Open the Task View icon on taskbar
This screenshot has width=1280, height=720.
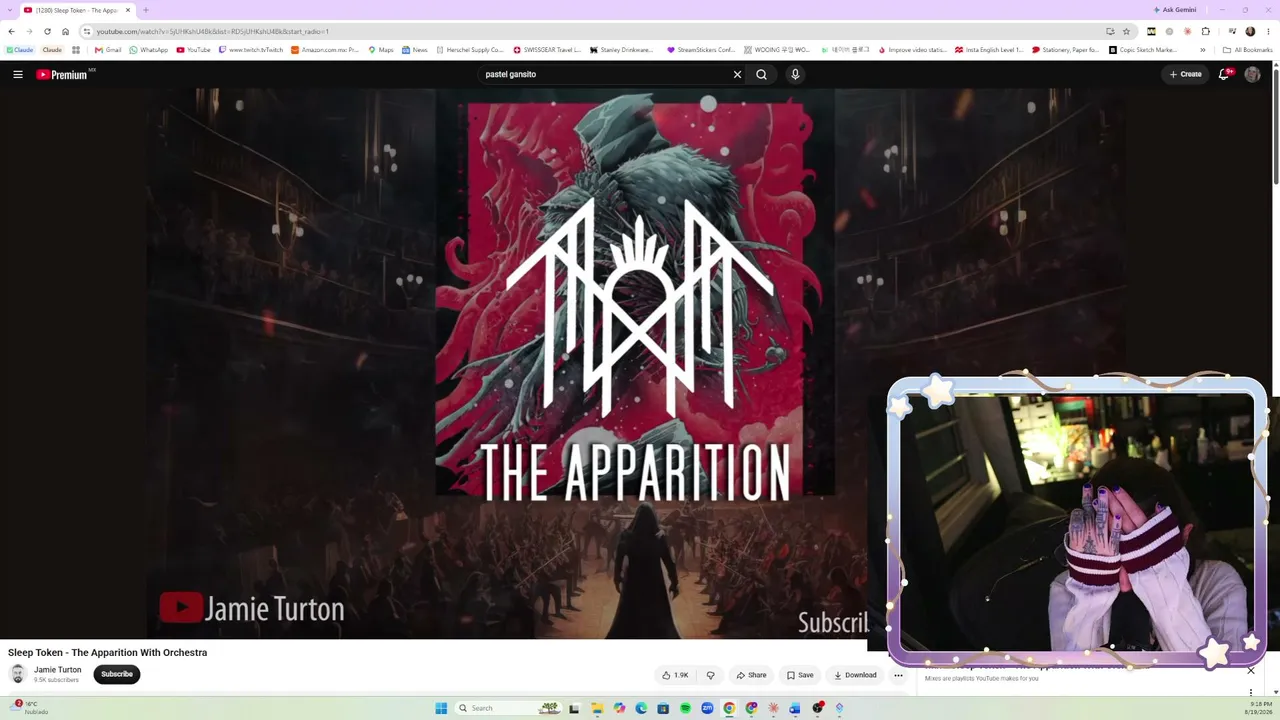coord(574,708)
